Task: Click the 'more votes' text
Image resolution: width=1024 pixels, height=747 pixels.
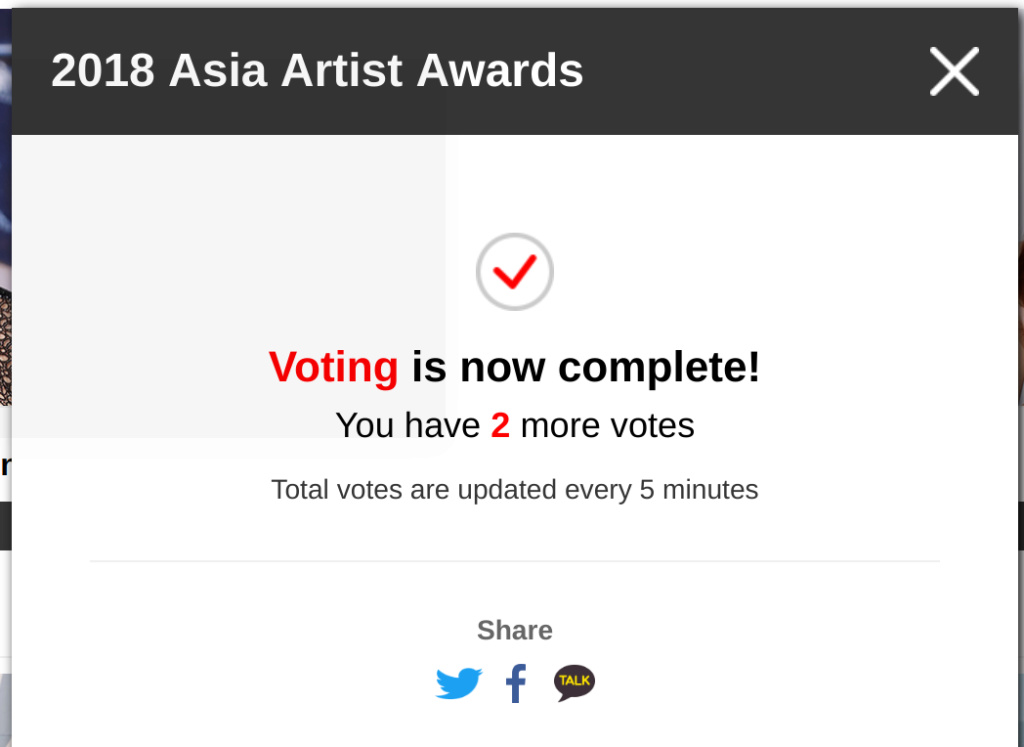Action: tap(607, 426)
